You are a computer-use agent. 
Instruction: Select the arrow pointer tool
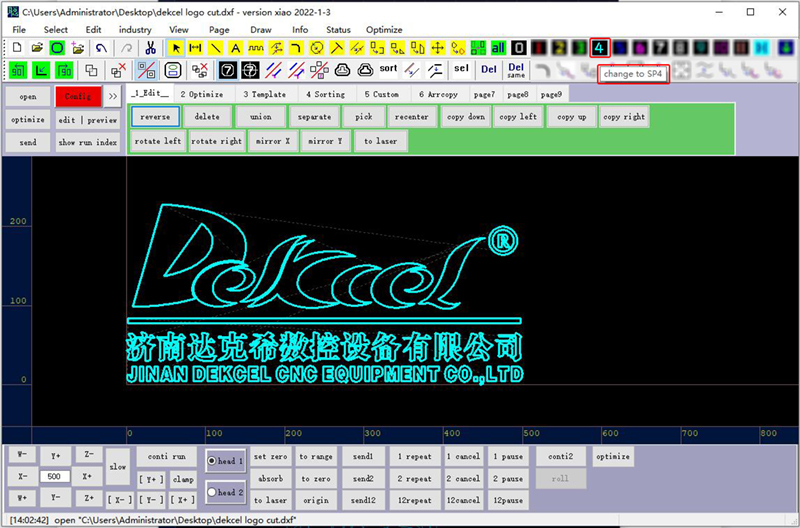(176, 48)
